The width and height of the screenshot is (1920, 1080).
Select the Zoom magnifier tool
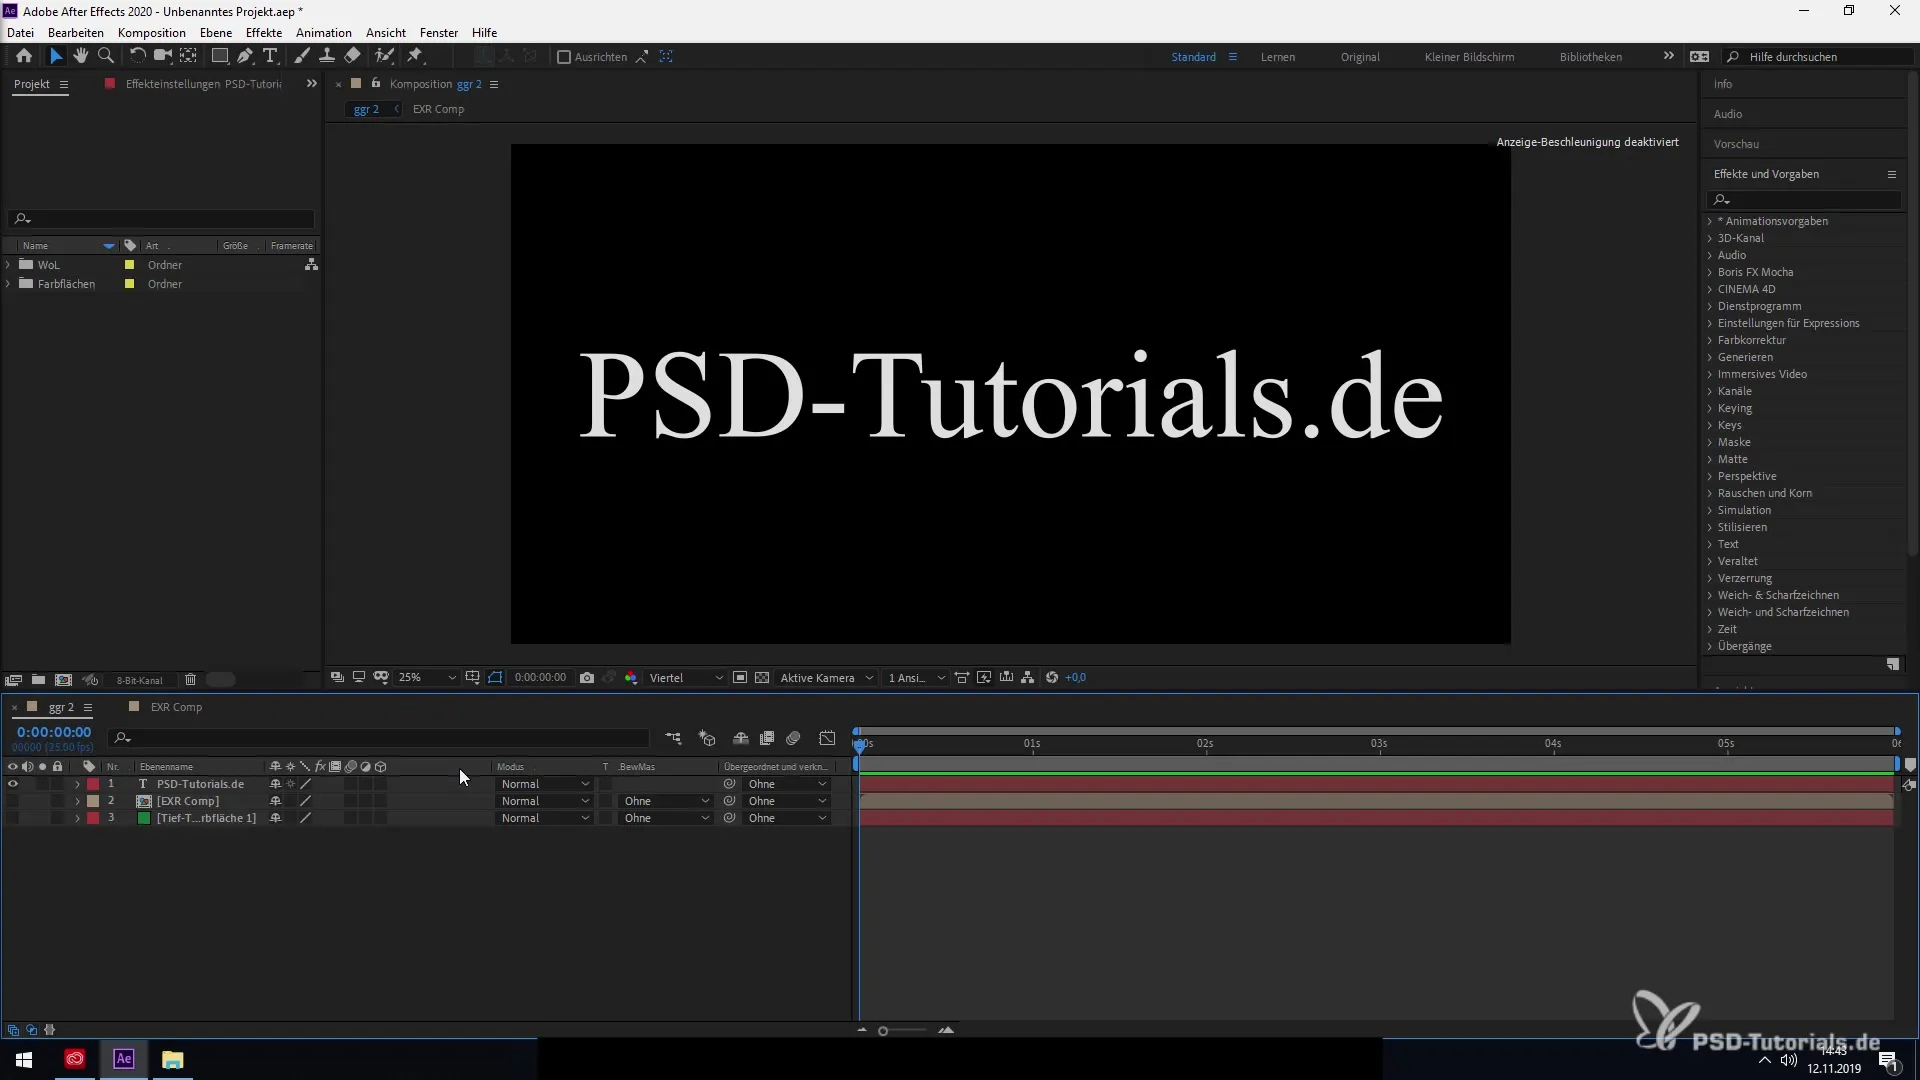point(106,56)
